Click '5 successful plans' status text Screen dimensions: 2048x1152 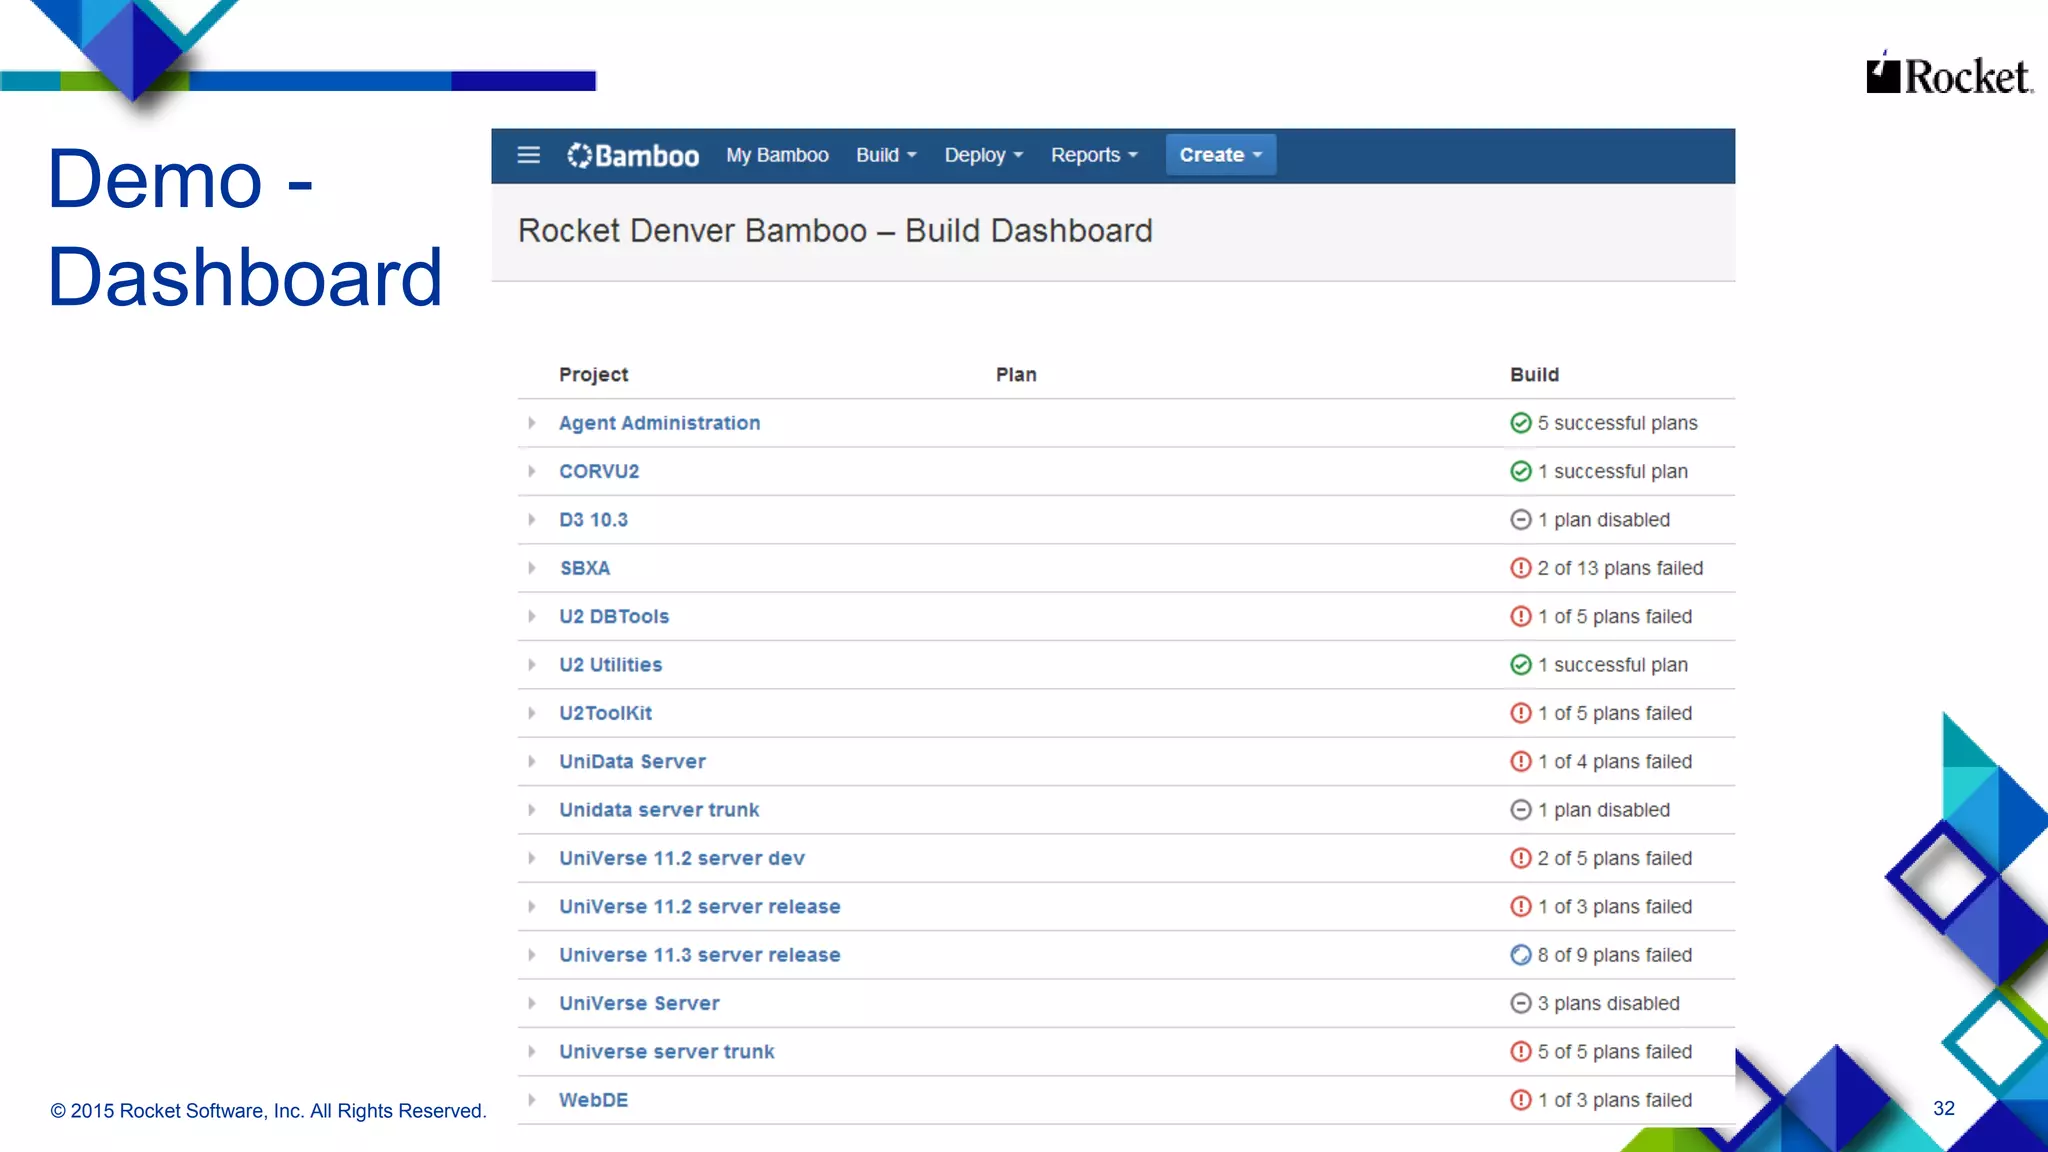point(1617,423)
